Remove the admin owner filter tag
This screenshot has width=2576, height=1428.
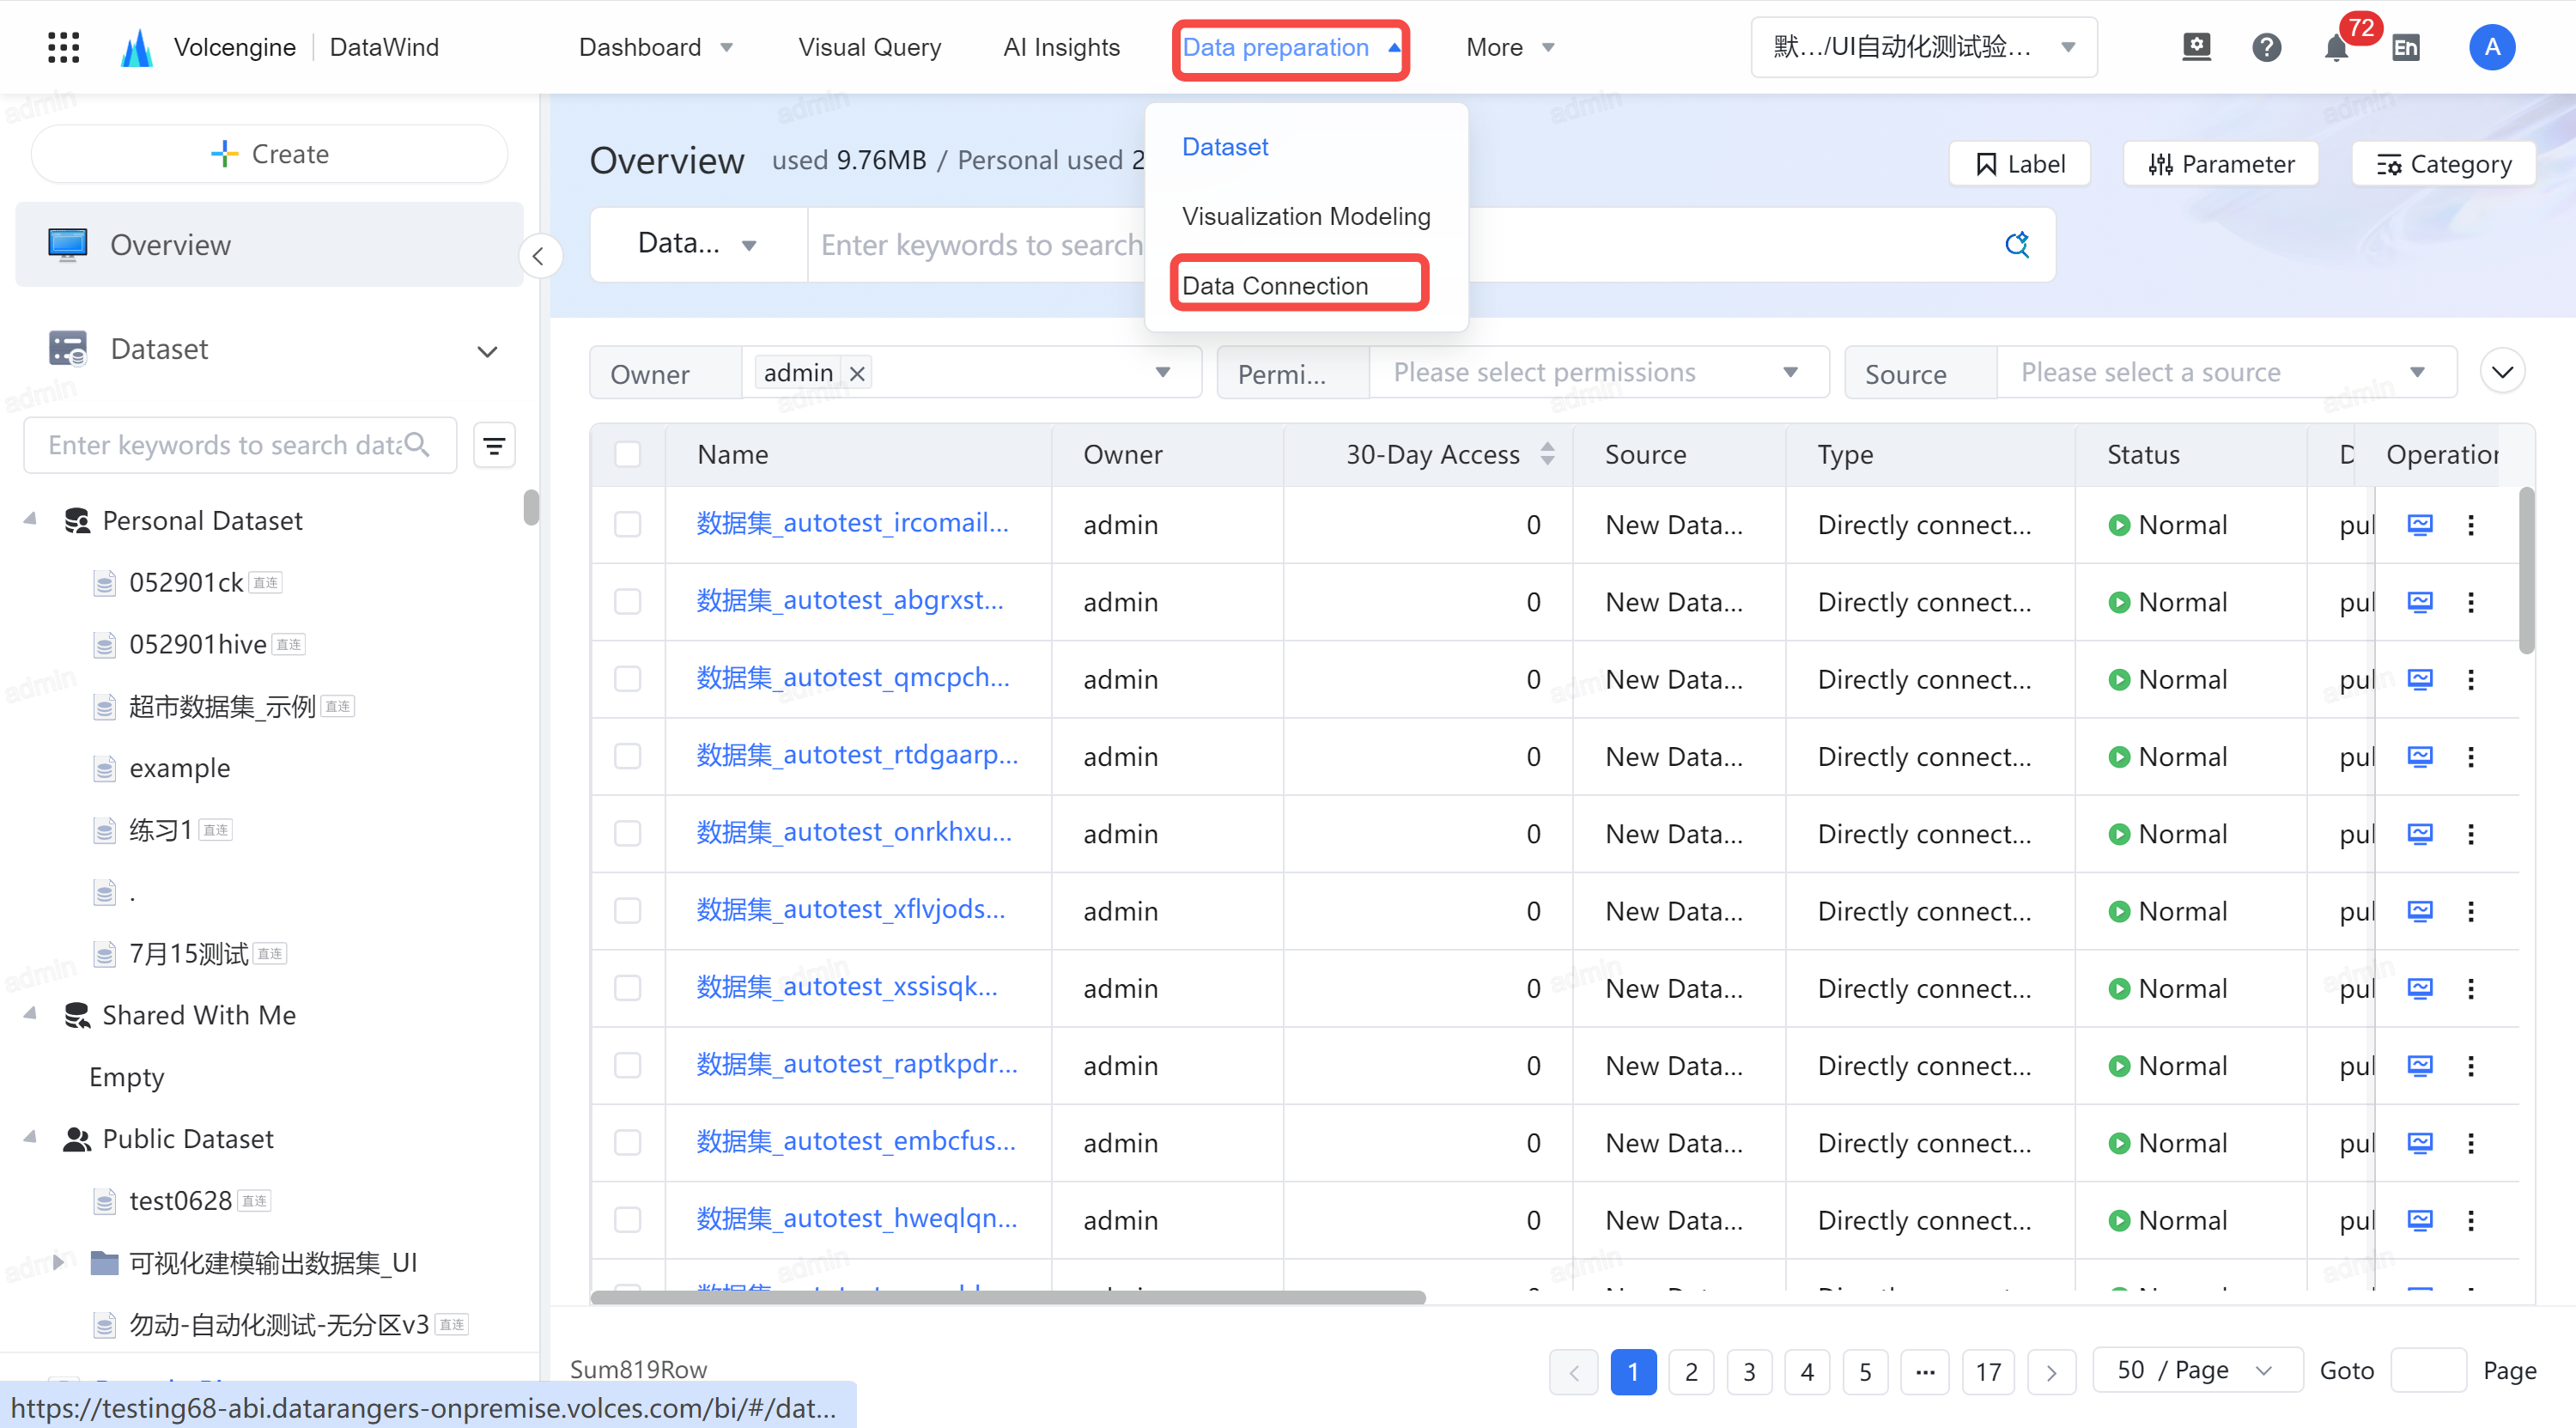[x=857, y=373]
